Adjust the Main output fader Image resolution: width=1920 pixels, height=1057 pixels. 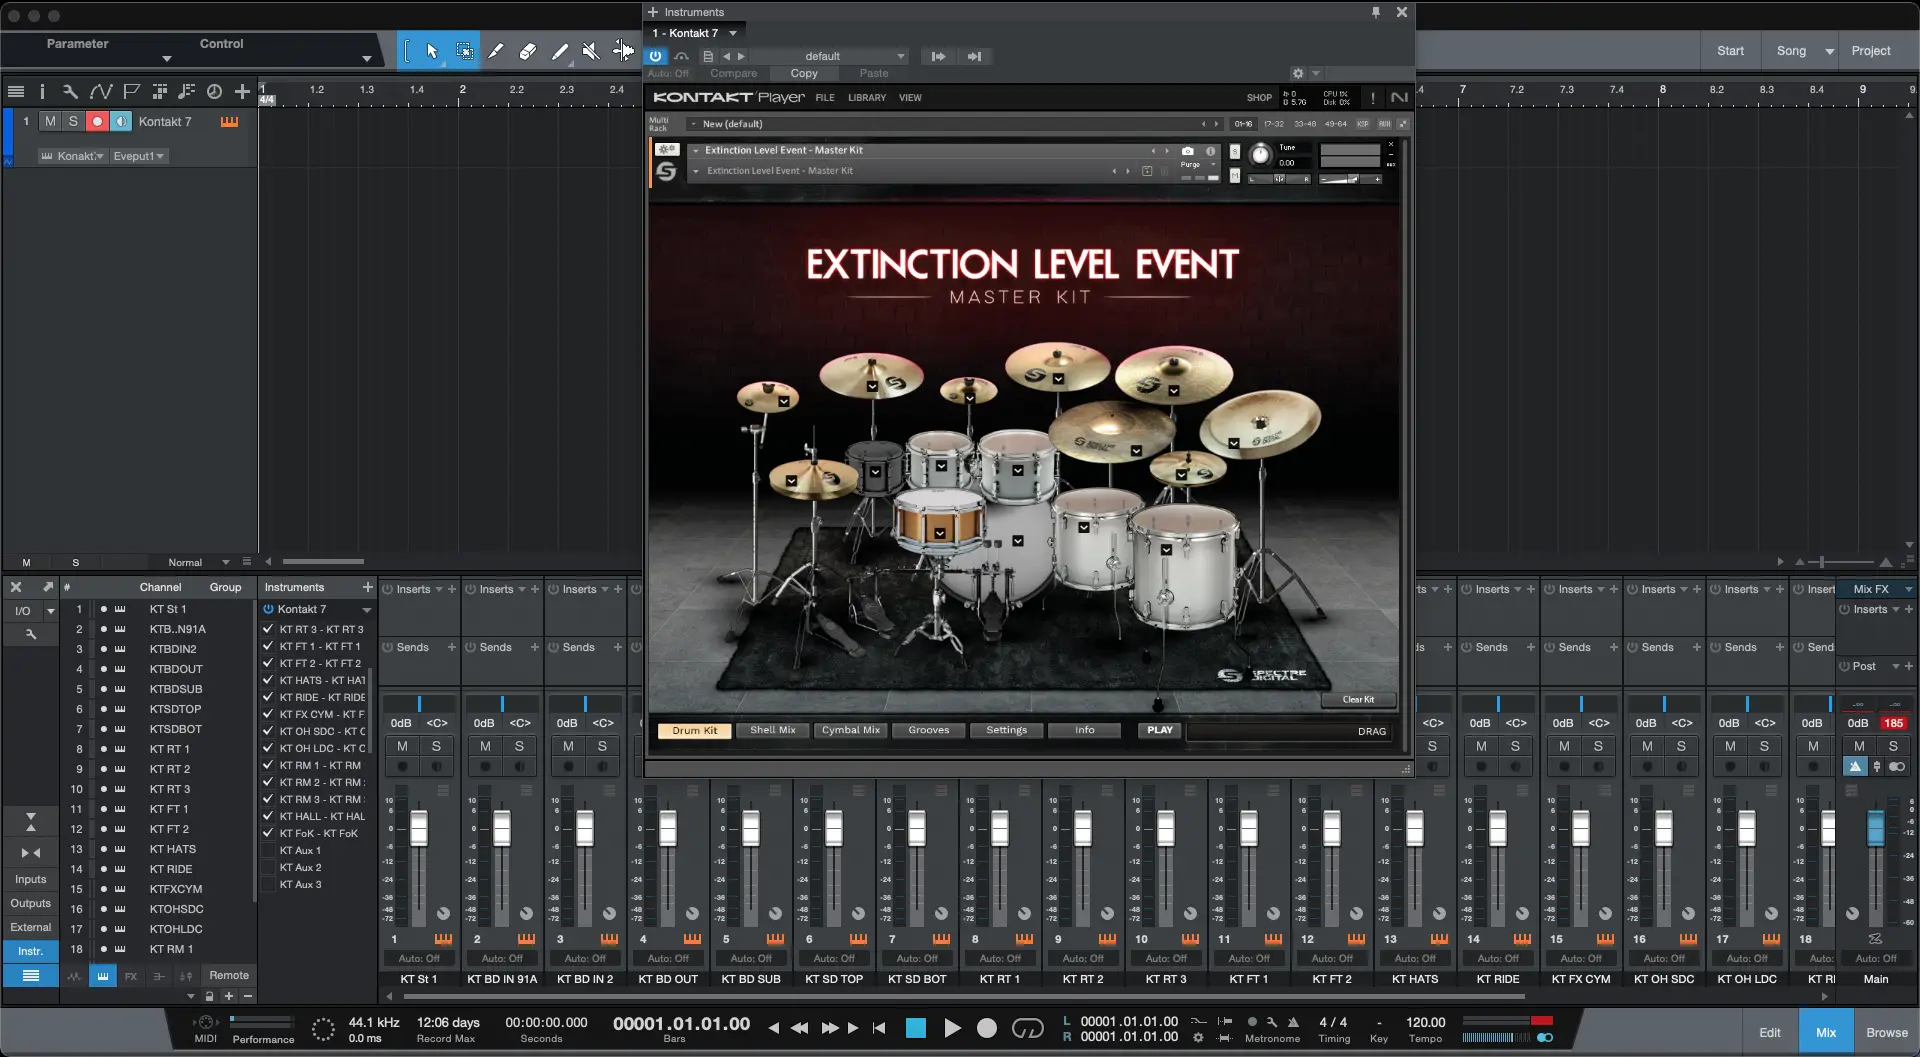point(1876,828)
